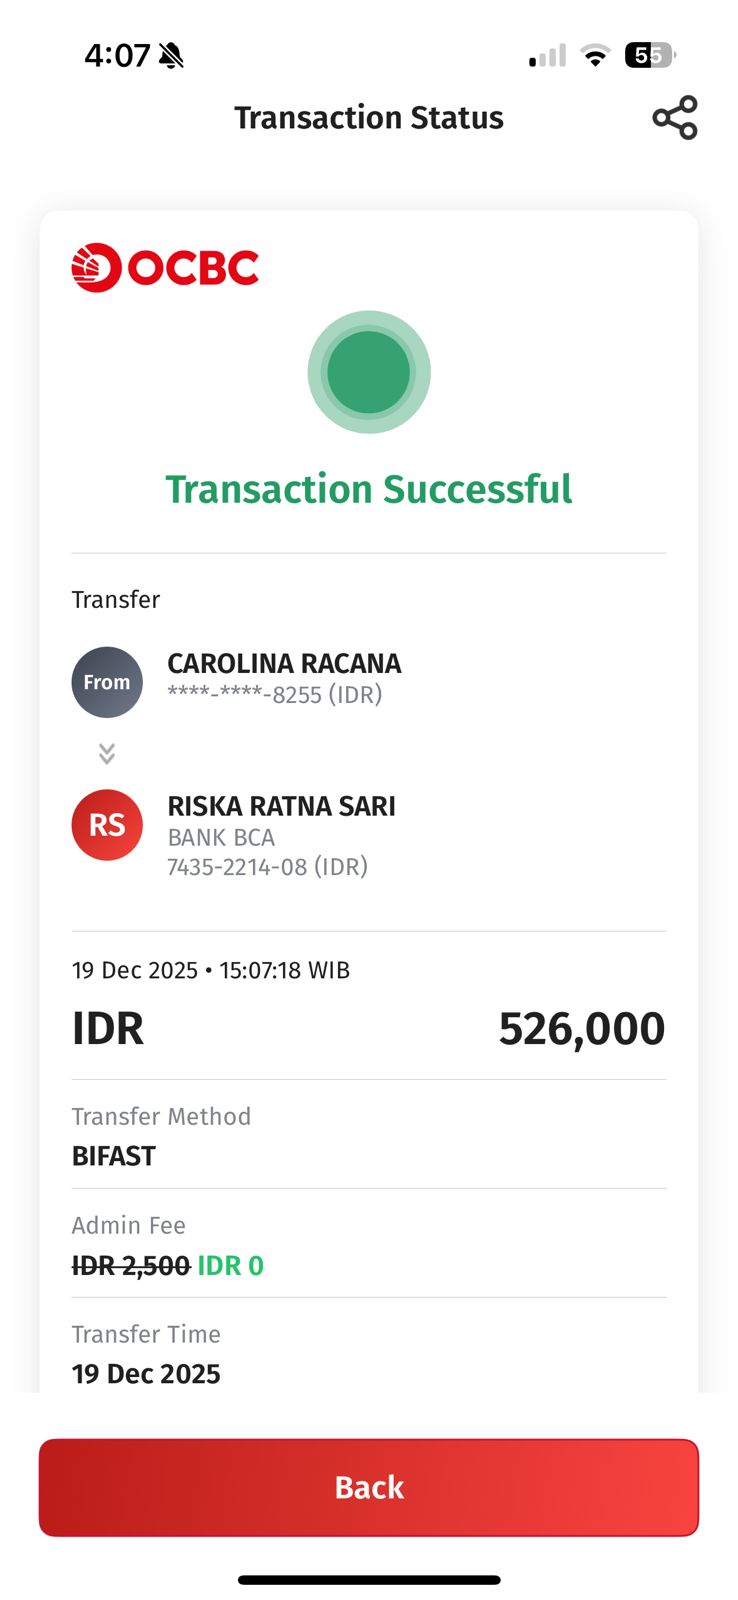
Task: Tap the BIFAST transfer method
Action: 114,1156
